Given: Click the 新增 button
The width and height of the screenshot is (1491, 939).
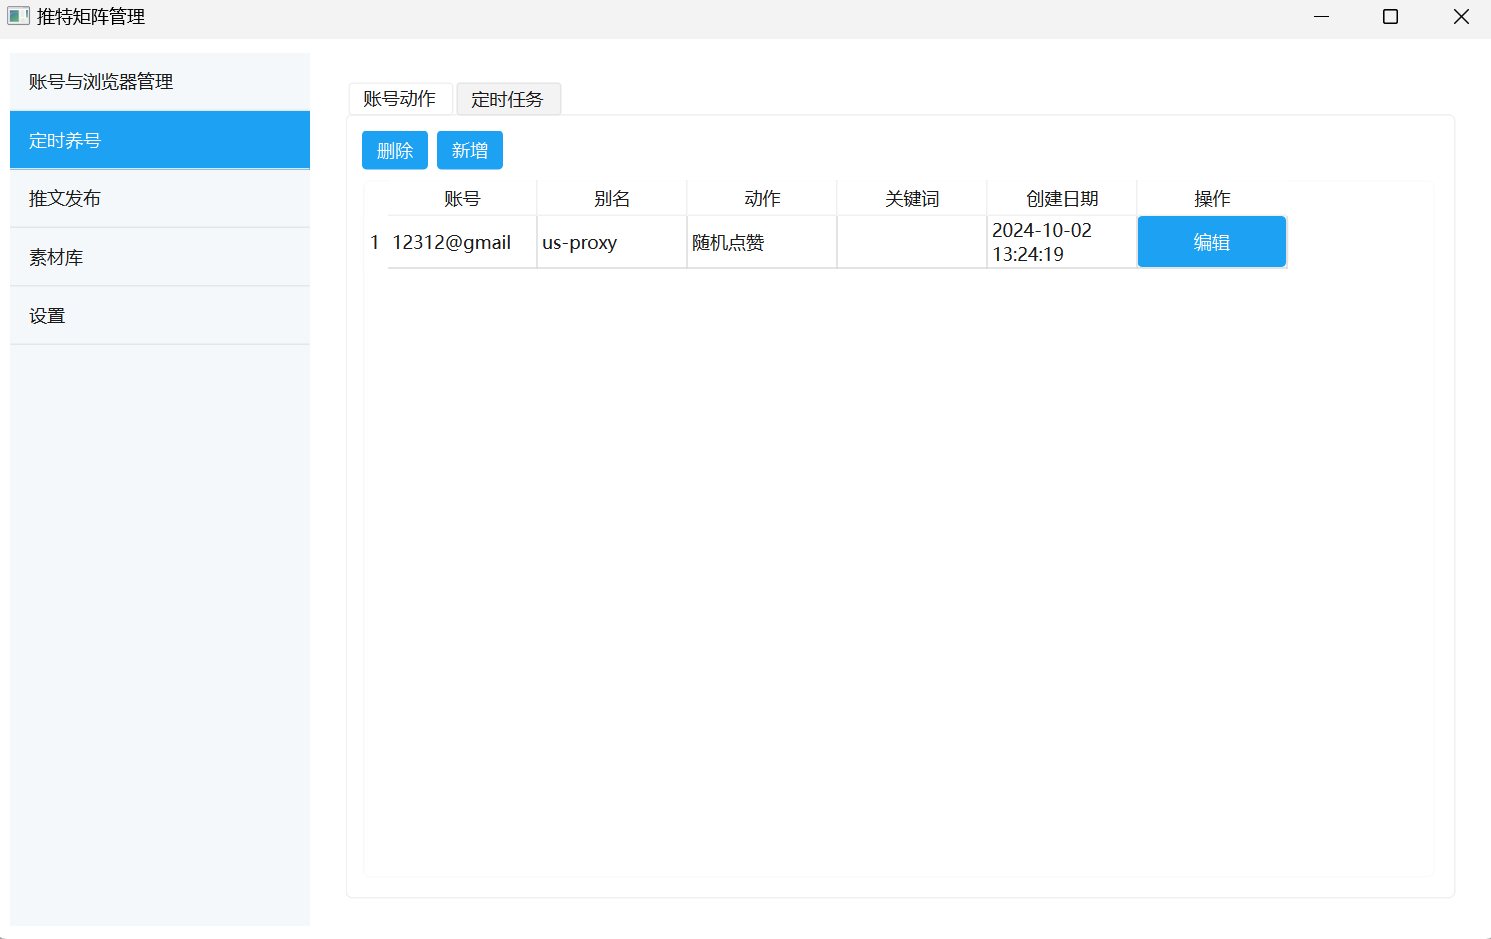Looking at the screenshot, I should coord(469,151).
